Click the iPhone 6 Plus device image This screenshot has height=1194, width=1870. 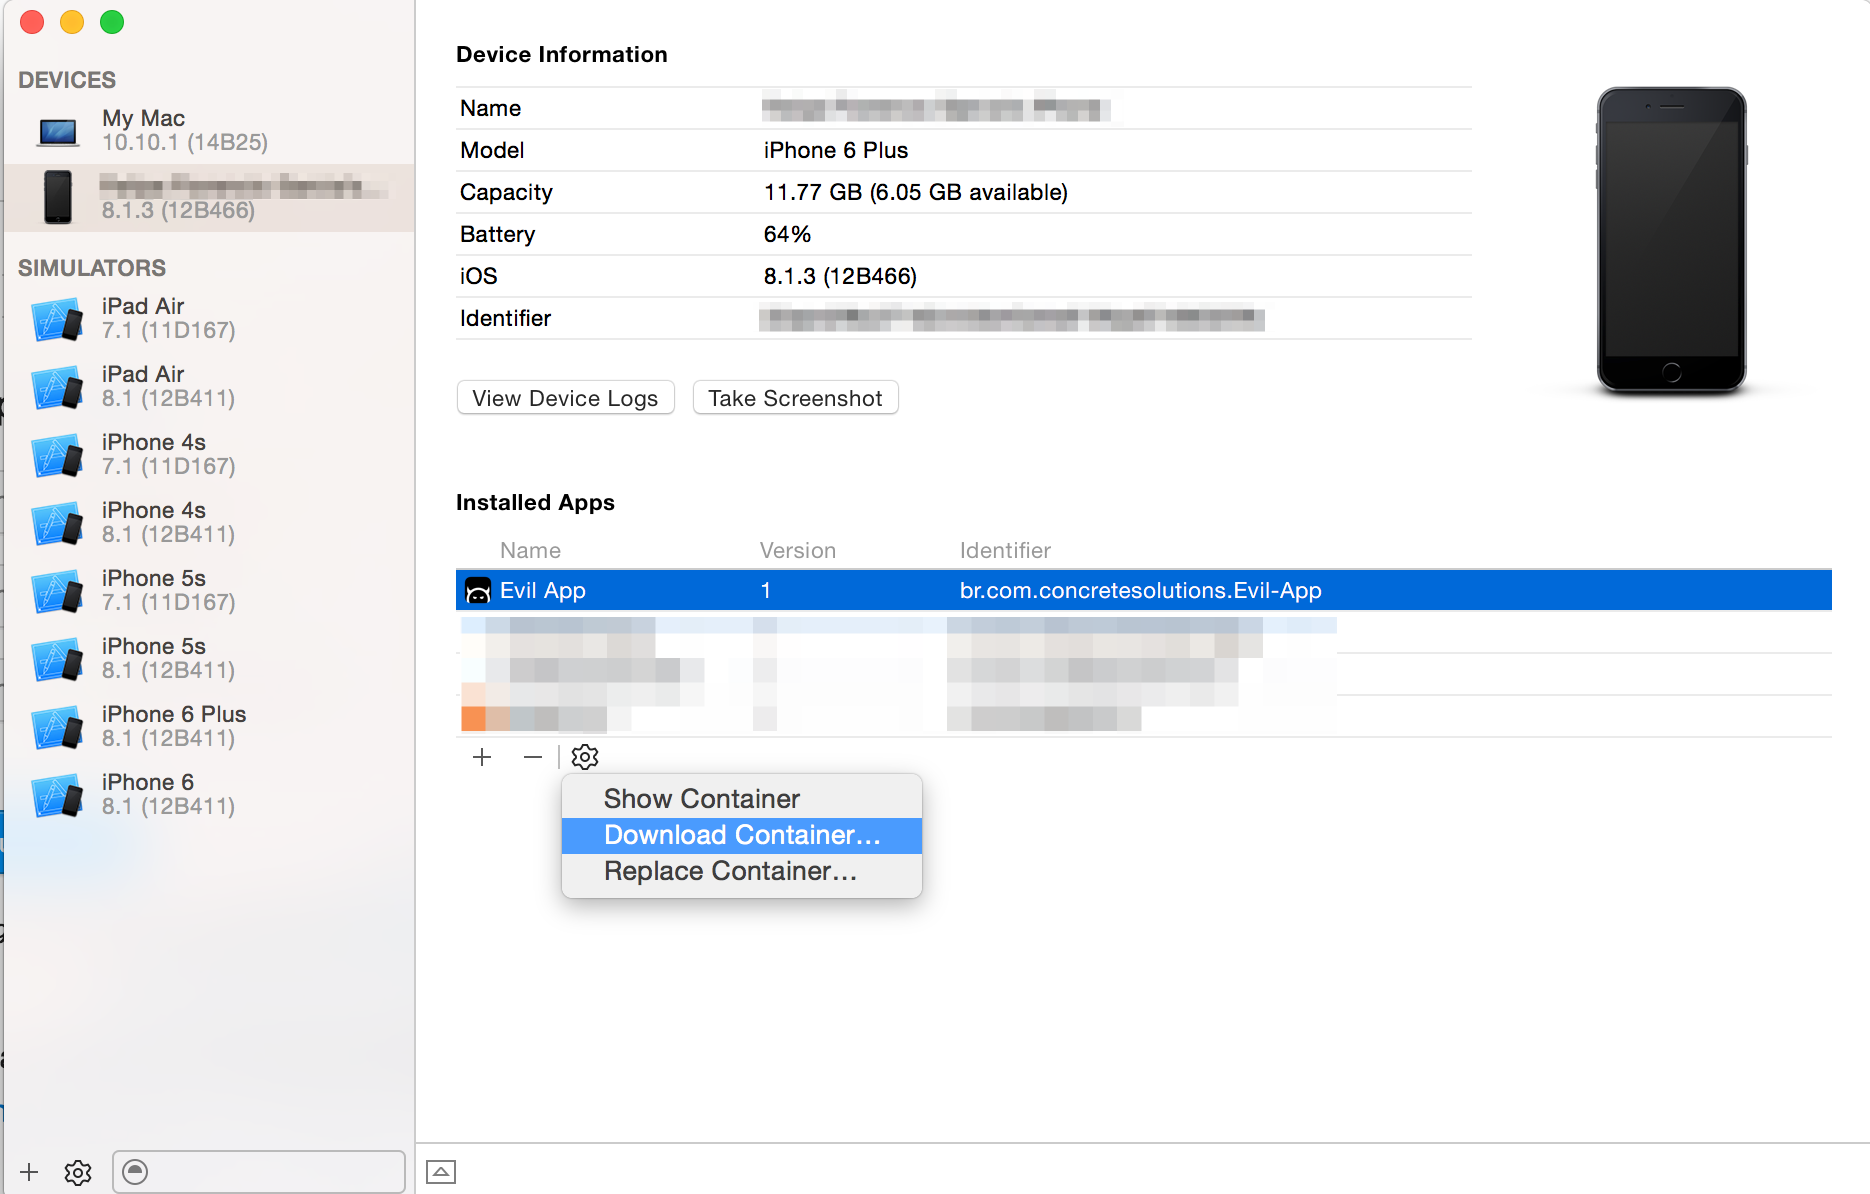[x=1671, y=239]
